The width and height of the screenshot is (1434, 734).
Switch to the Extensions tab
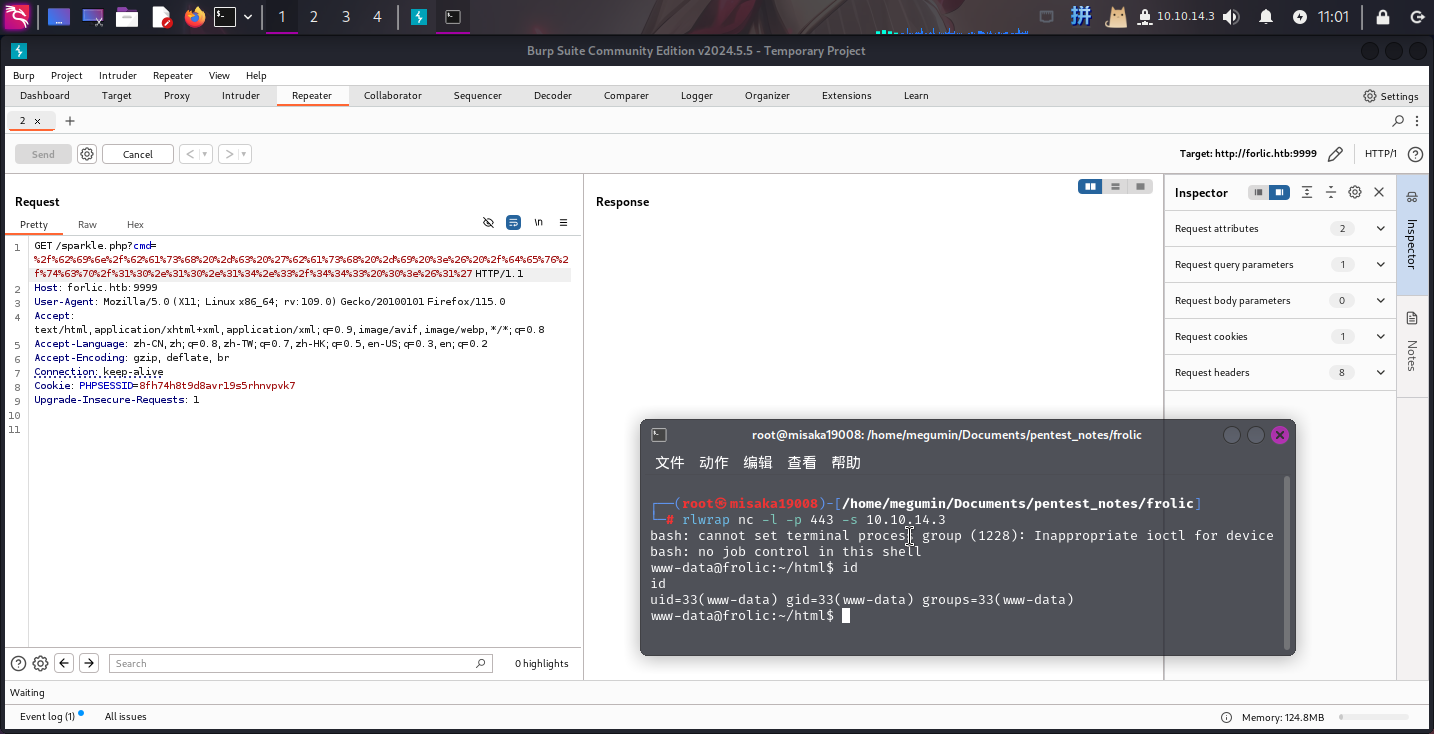tap(847, 96)
